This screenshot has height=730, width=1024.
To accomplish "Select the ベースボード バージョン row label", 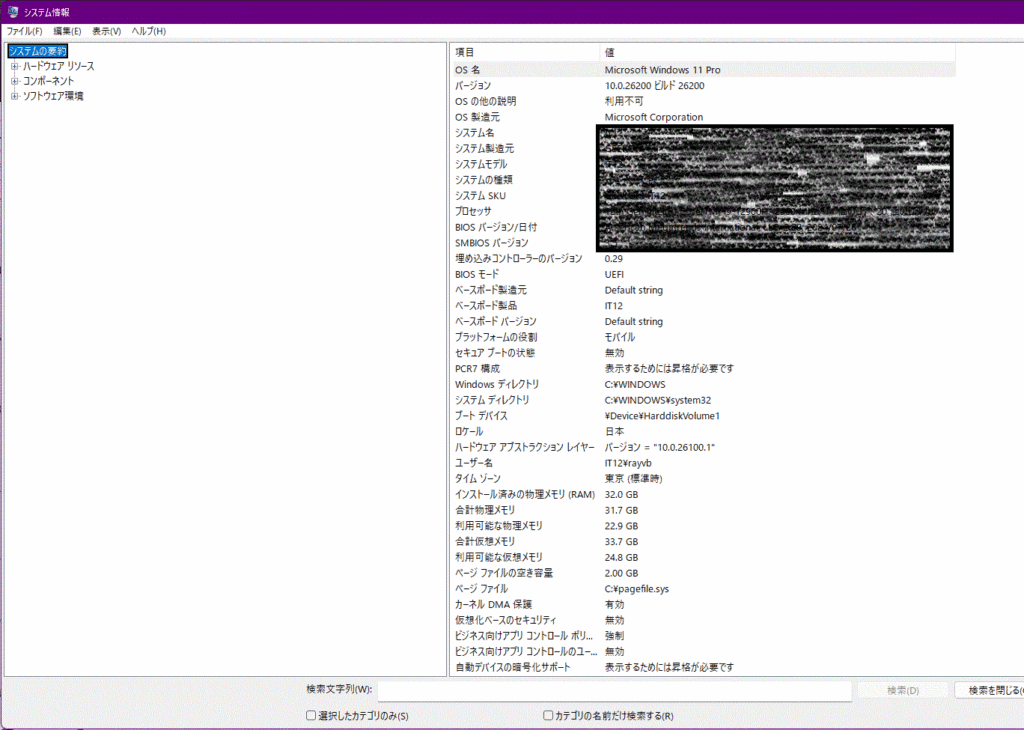I will (x=496, y=321).
